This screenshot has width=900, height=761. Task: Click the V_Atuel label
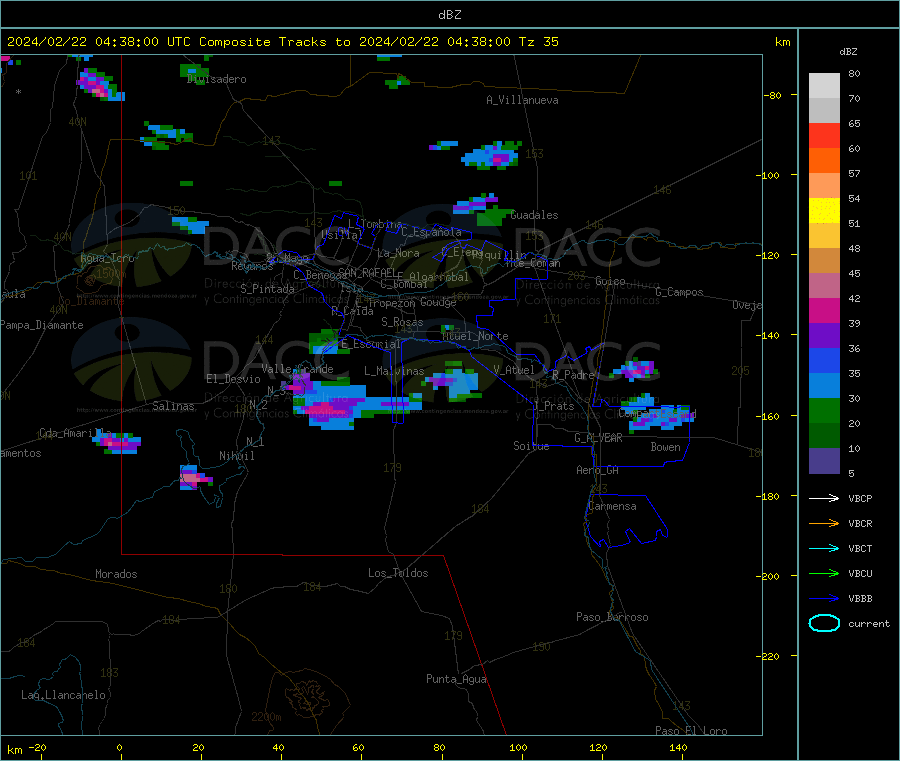click(x=514, y=370)
